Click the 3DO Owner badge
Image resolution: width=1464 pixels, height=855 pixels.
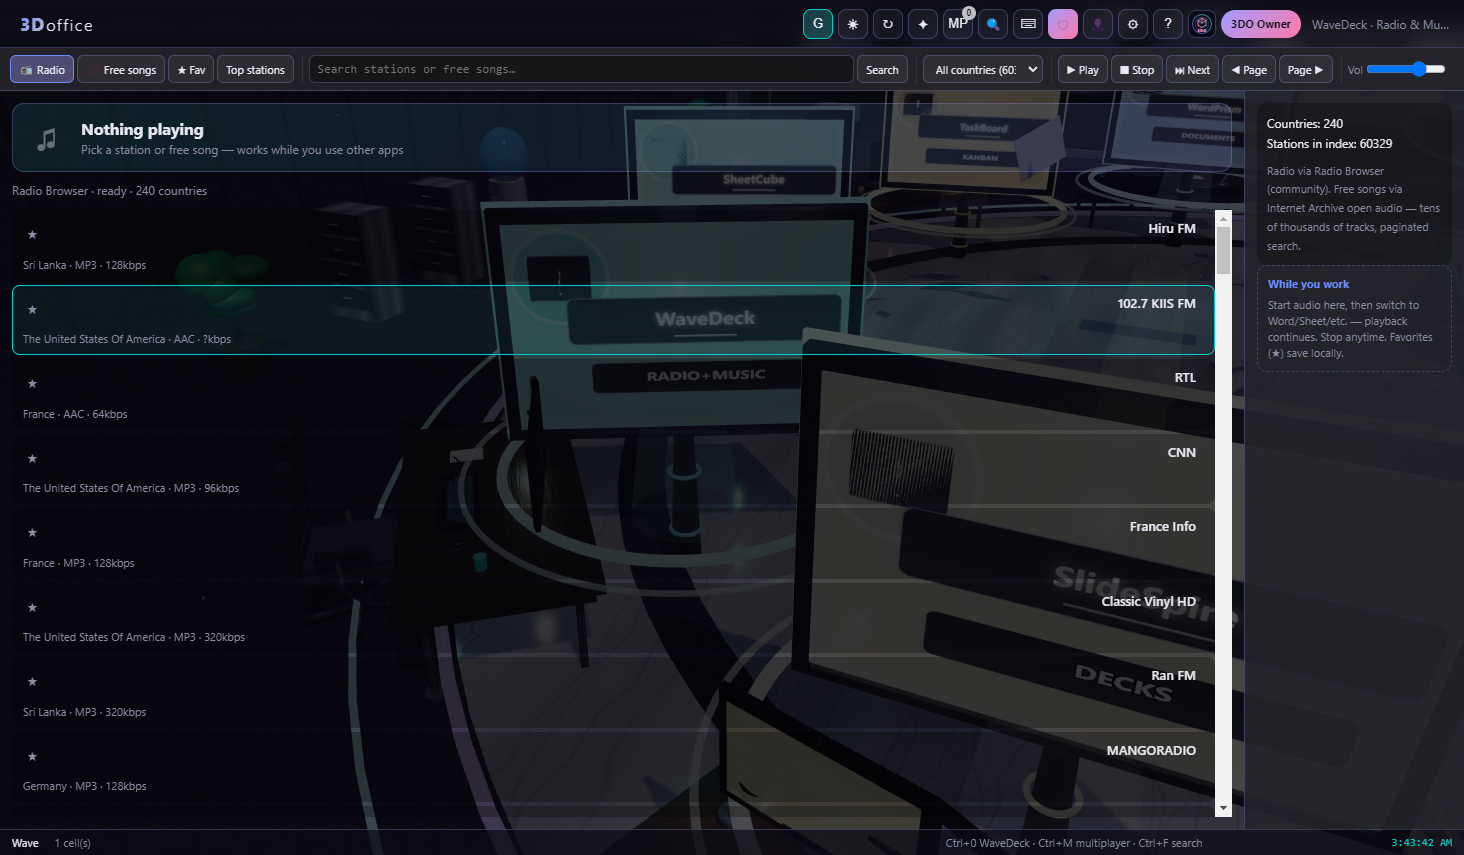[x=1260, y=24]
